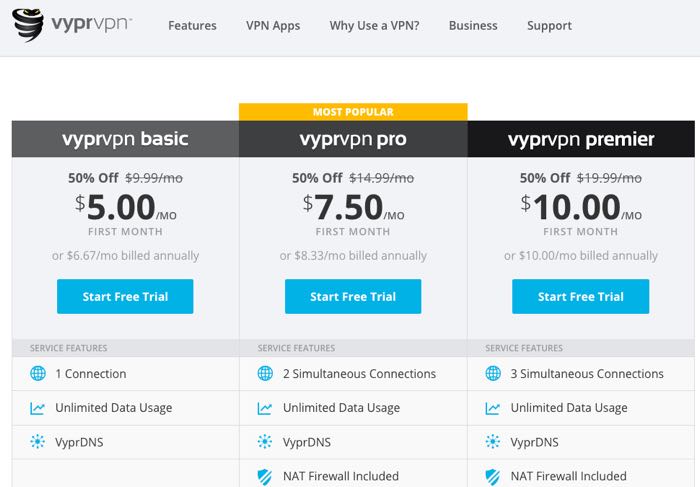This screenshot has height=487, width=700.
Task: Click 'or $8.33/mo billed annually' text
Action: (353, 256)
